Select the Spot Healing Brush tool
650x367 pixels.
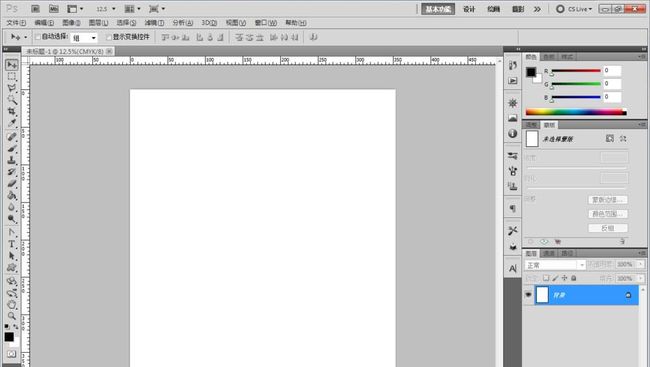[x=12, y=137]
